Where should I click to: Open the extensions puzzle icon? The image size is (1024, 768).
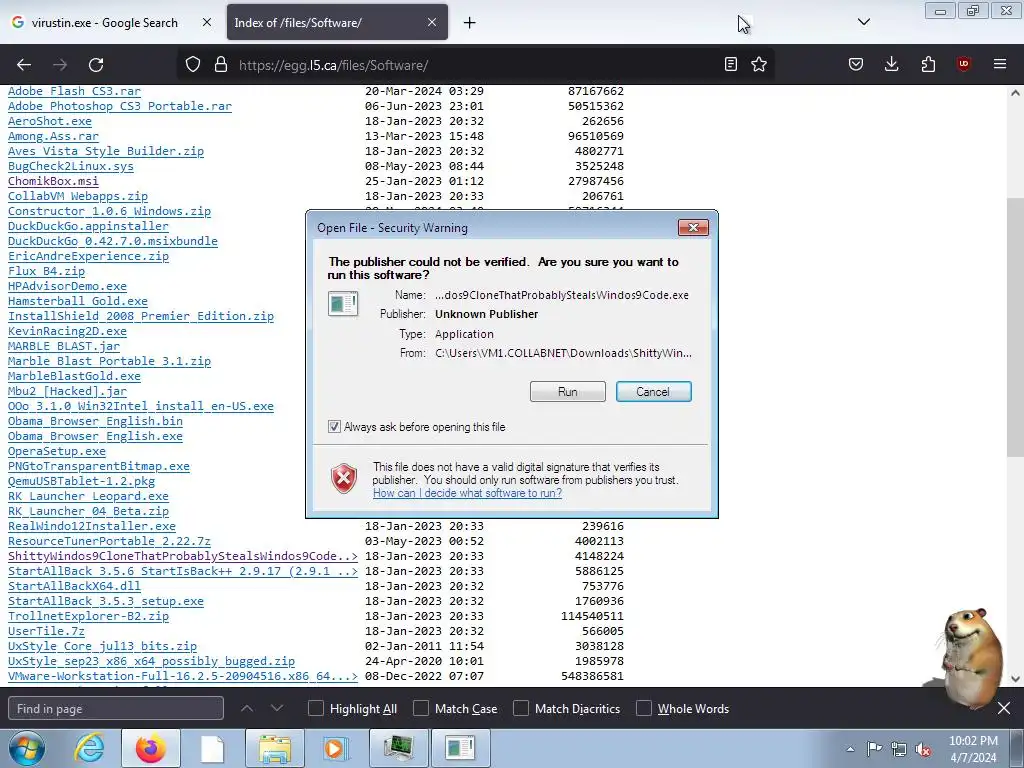[x=928, y=64]
